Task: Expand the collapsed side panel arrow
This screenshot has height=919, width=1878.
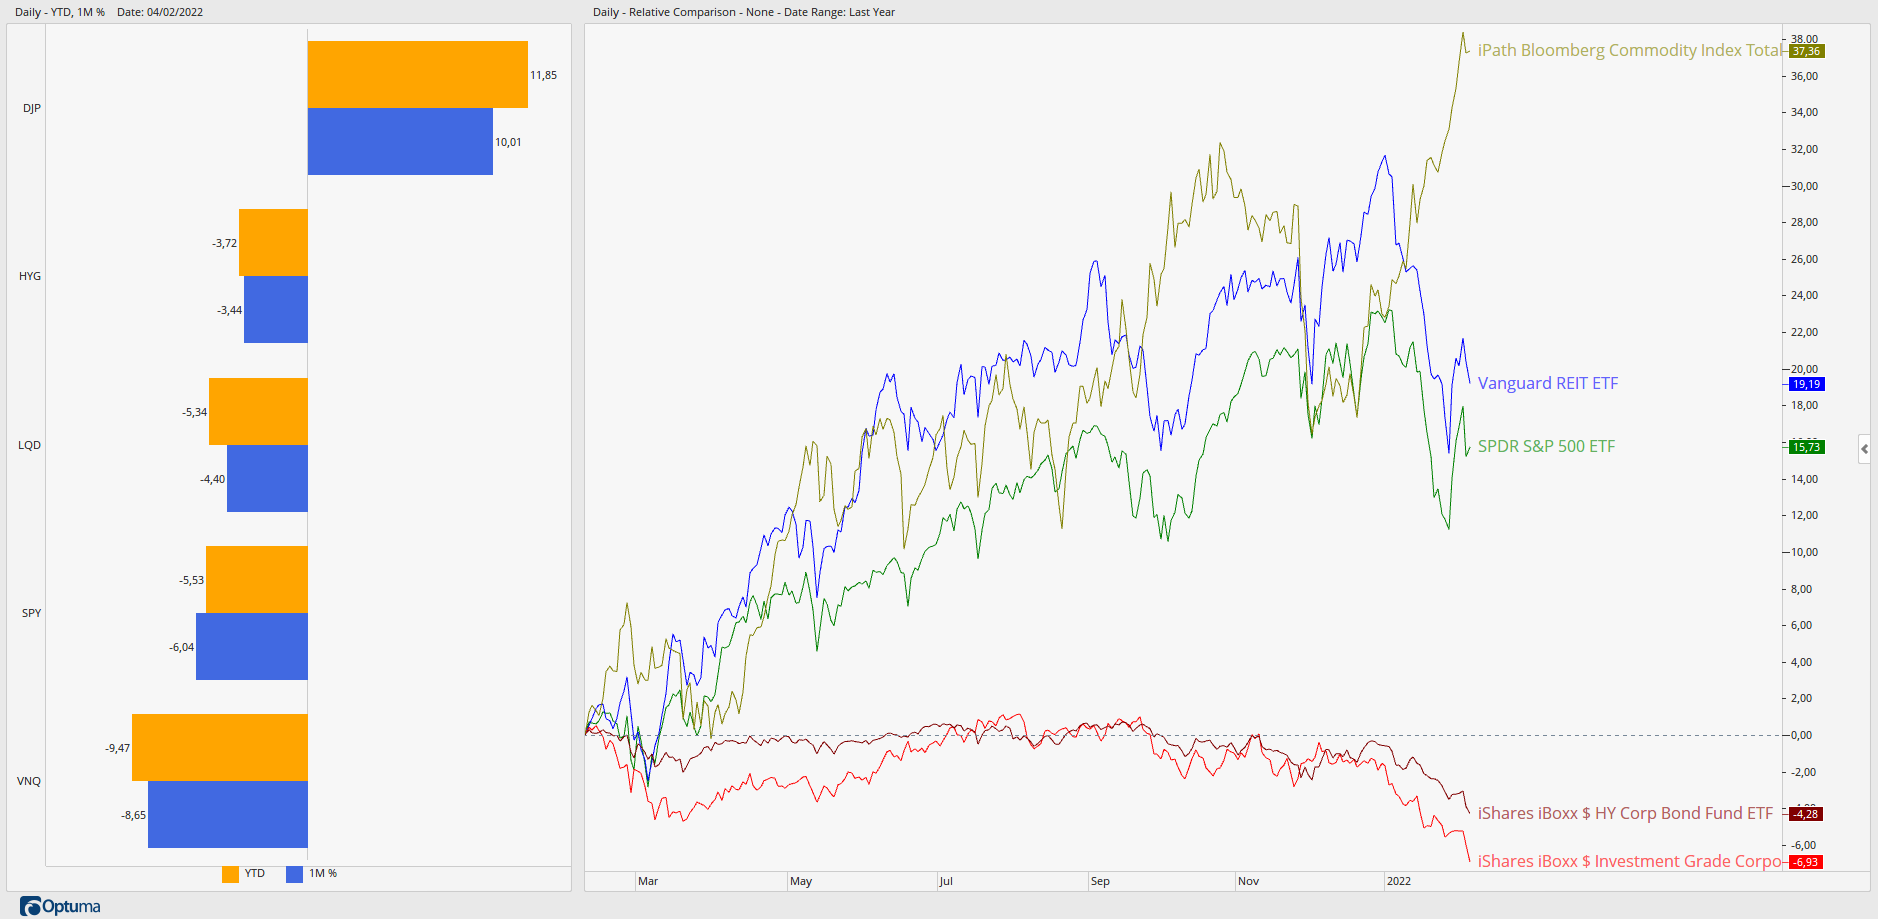Action: click(1864, 449)
